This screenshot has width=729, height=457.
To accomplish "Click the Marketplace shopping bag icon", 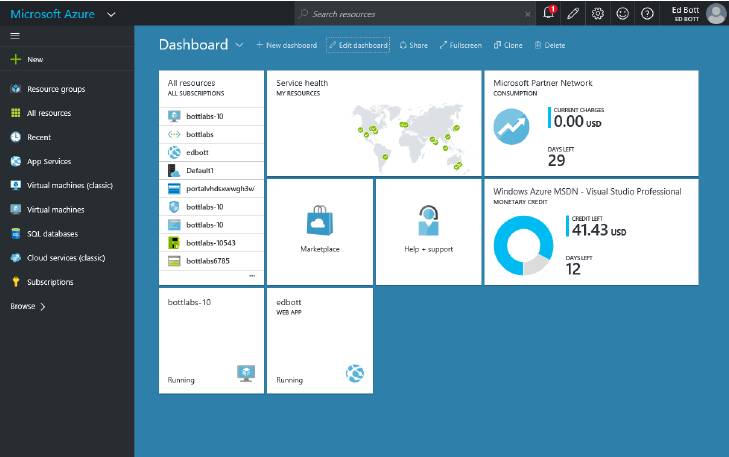I will point(319,220).
